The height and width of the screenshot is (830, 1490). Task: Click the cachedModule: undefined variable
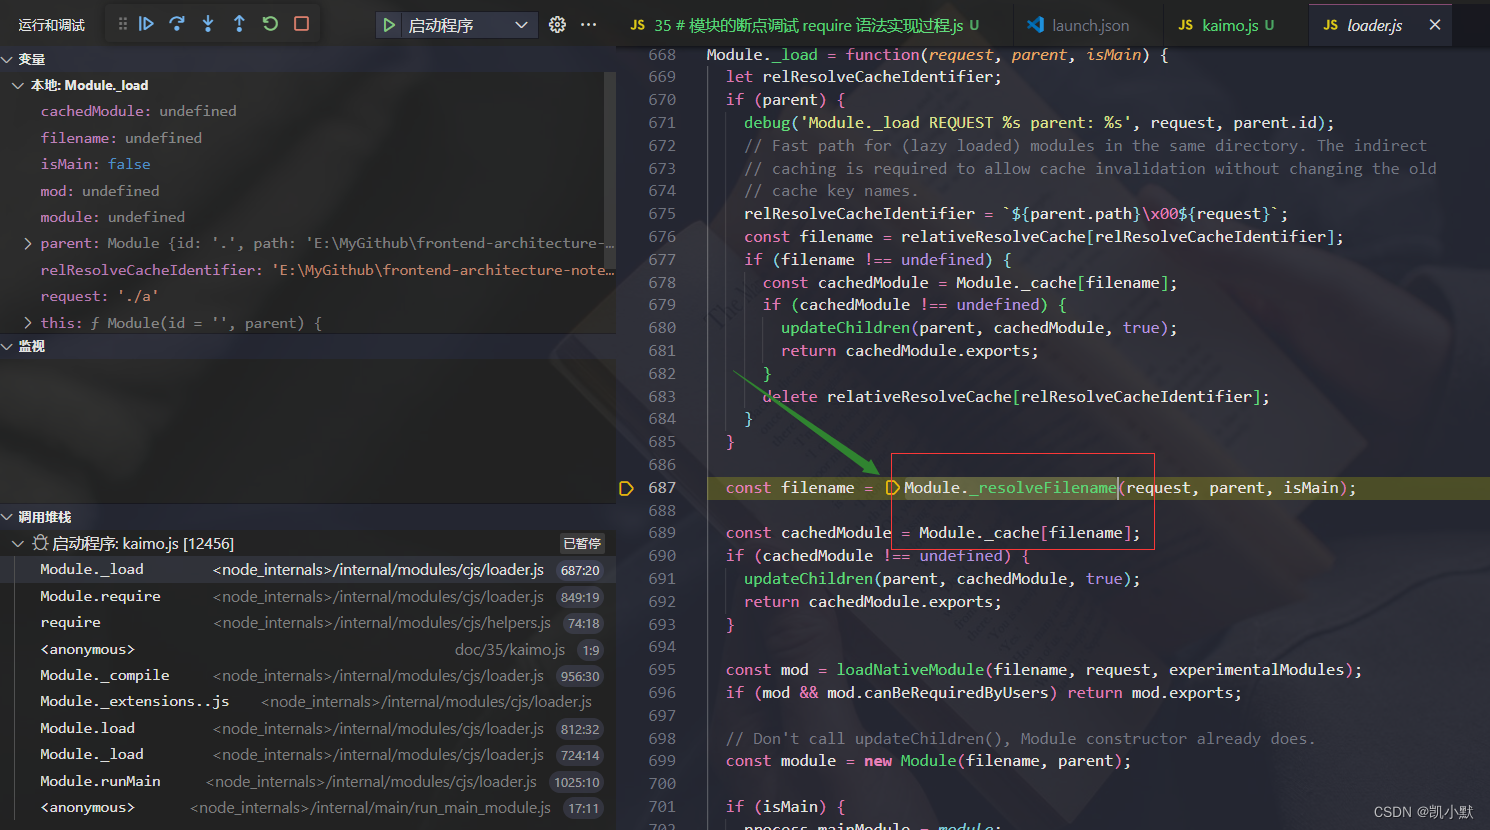click(302, 111)
